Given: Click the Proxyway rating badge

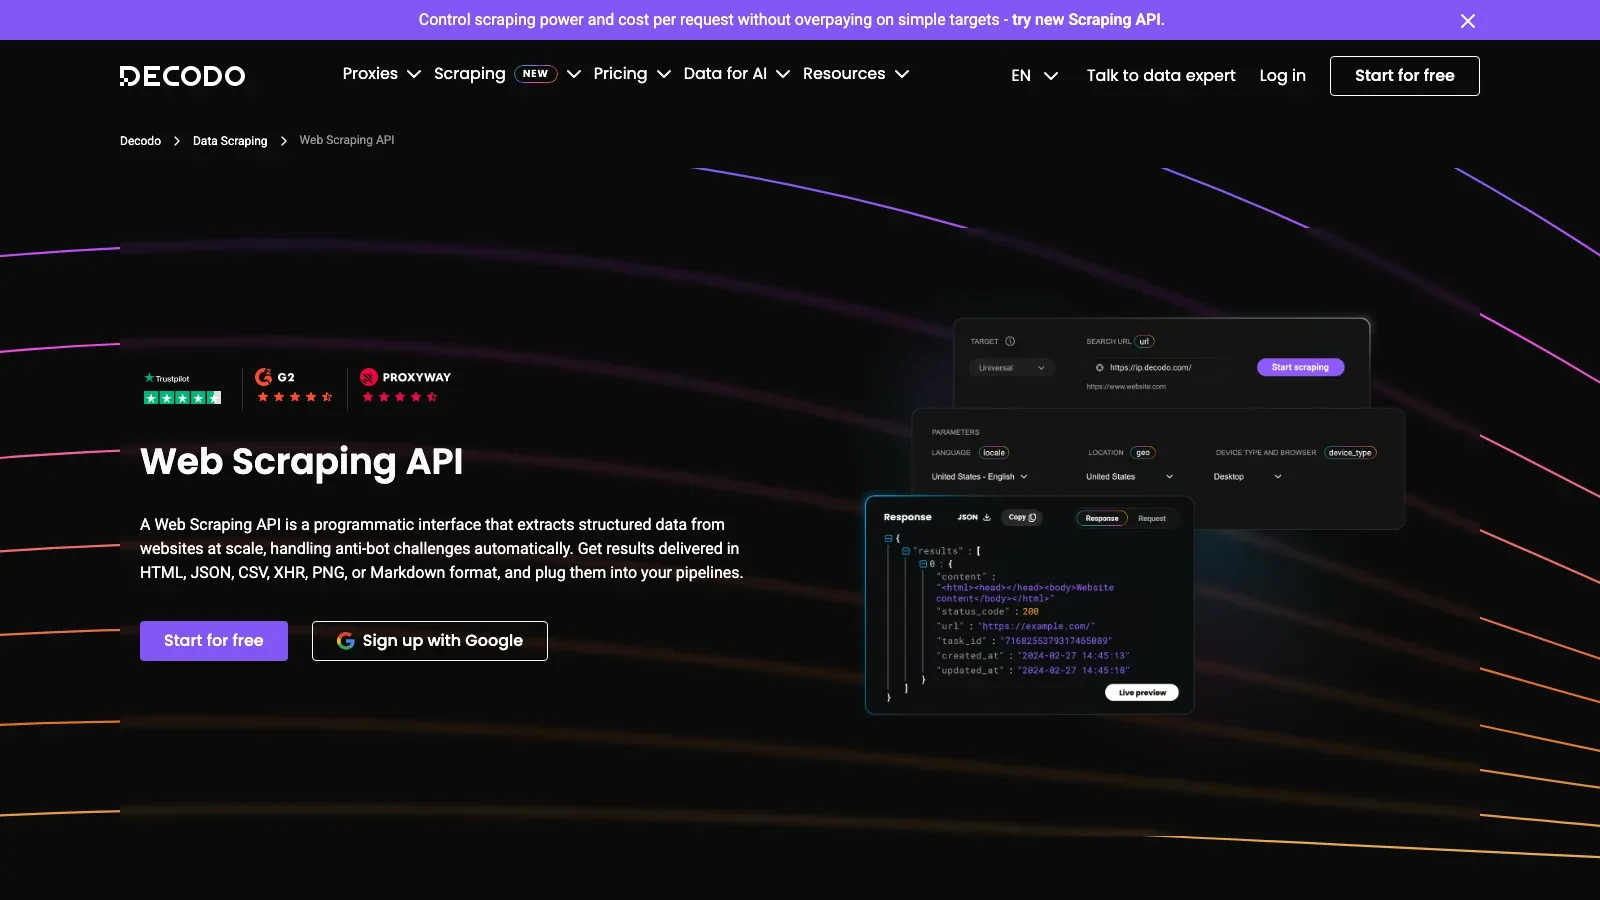Looking at the screenshot, I should 405,388.
